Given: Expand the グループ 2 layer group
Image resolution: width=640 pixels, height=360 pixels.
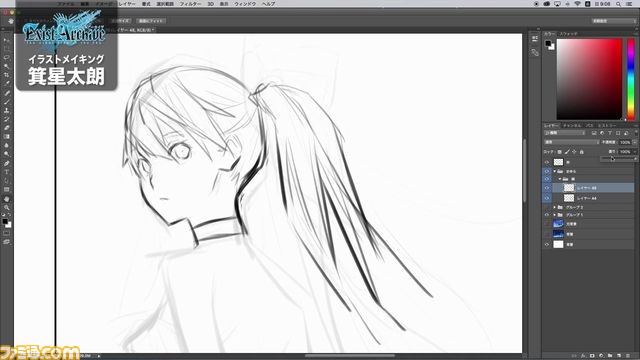Looking at the screenshot, I should (554, 207).
